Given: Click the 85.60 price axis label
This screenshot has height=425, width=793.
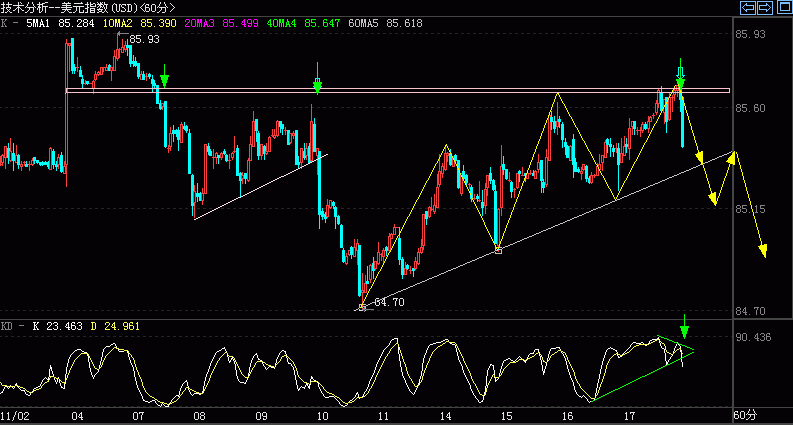Looking at the screenshot, I should 751,108.
